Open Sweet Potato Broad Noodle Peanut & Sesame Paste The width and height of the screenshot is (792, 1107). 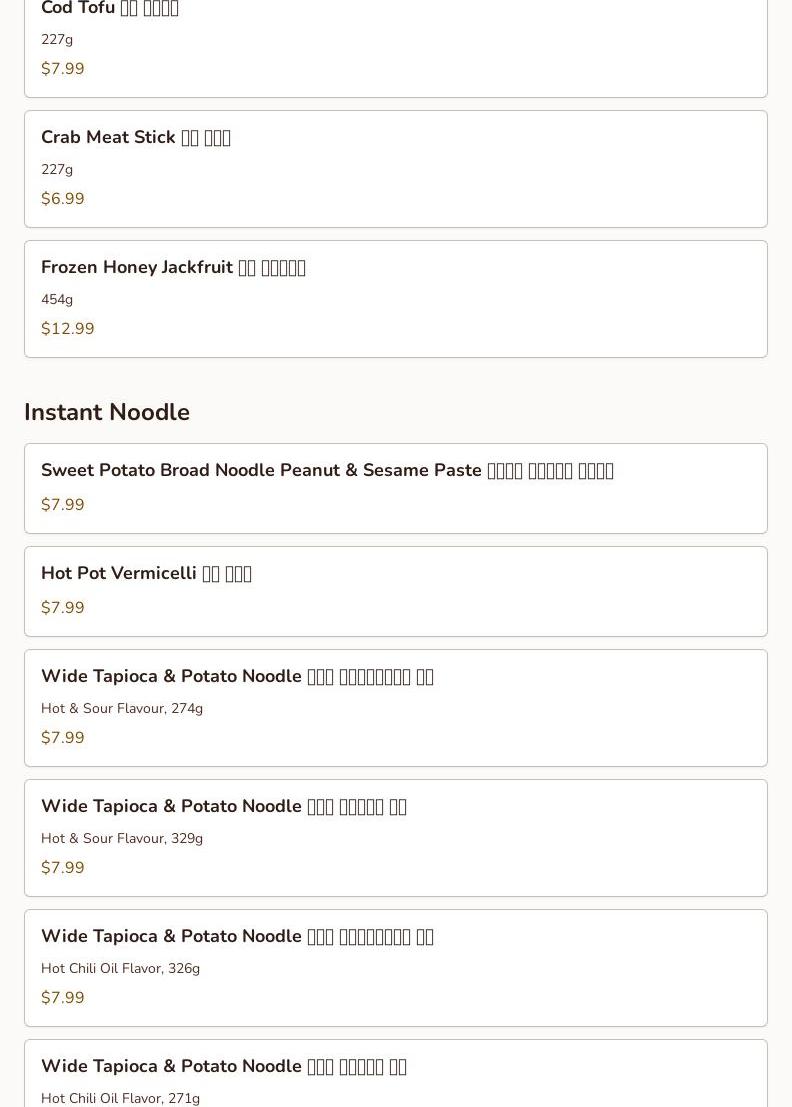point(395,489)
